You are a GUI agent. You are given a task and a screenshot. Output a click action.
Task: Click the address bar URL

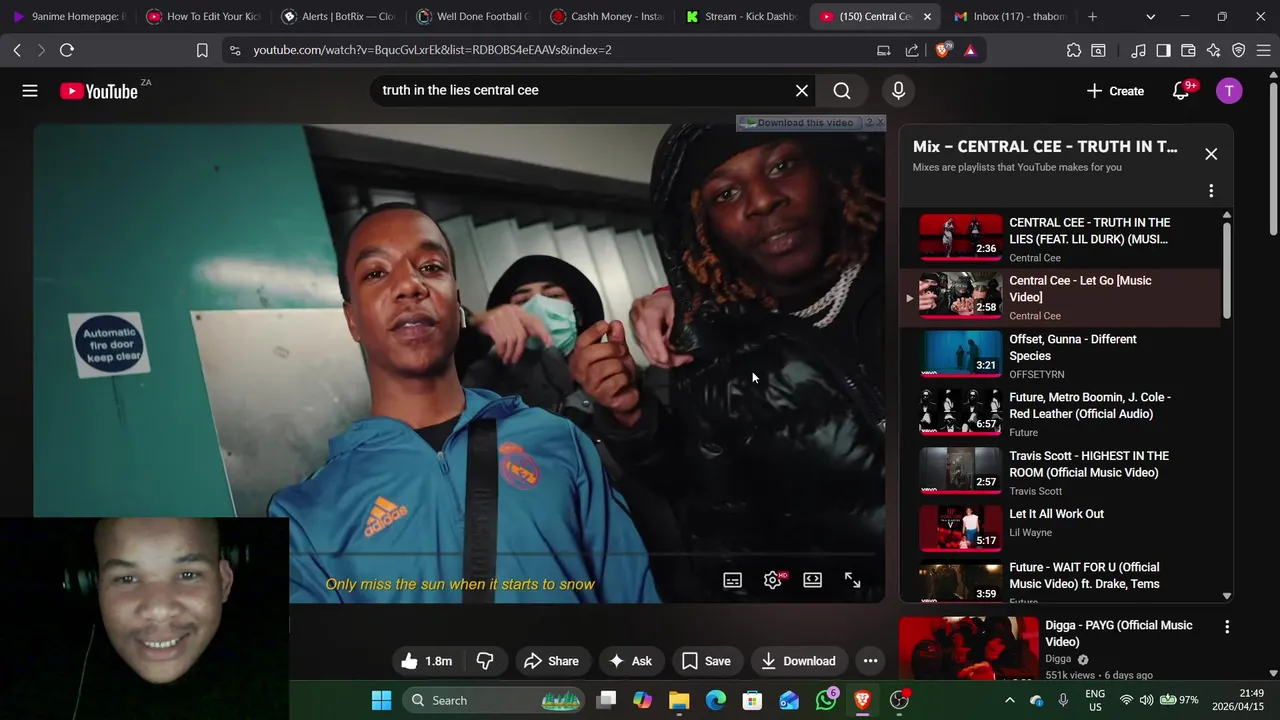point(432,50)
